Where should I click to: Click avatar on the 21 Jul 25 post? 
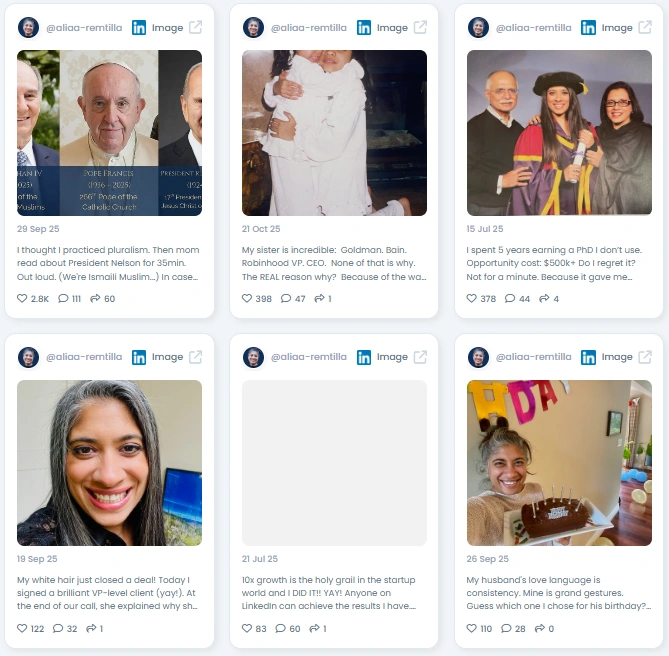(x=253, y=357)
